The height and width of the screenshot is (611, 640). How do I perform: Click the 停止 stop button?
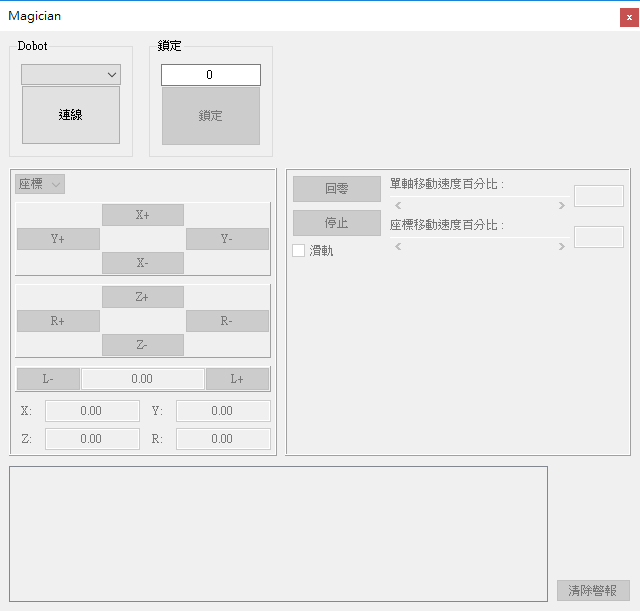click(337, 223)
